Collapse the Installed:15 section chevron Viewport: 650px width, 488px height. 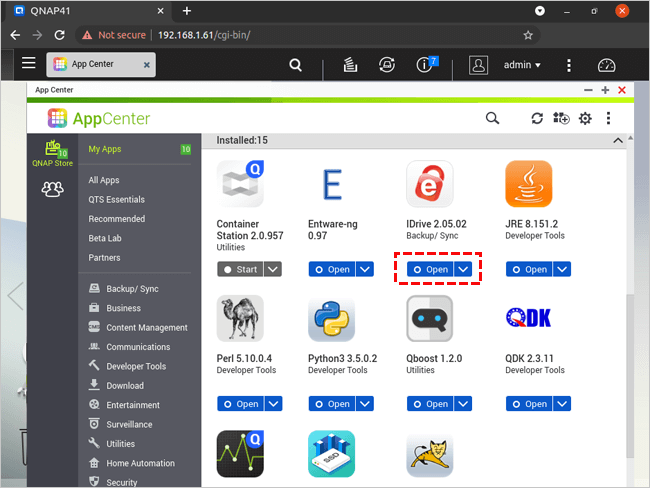point(618,141)
